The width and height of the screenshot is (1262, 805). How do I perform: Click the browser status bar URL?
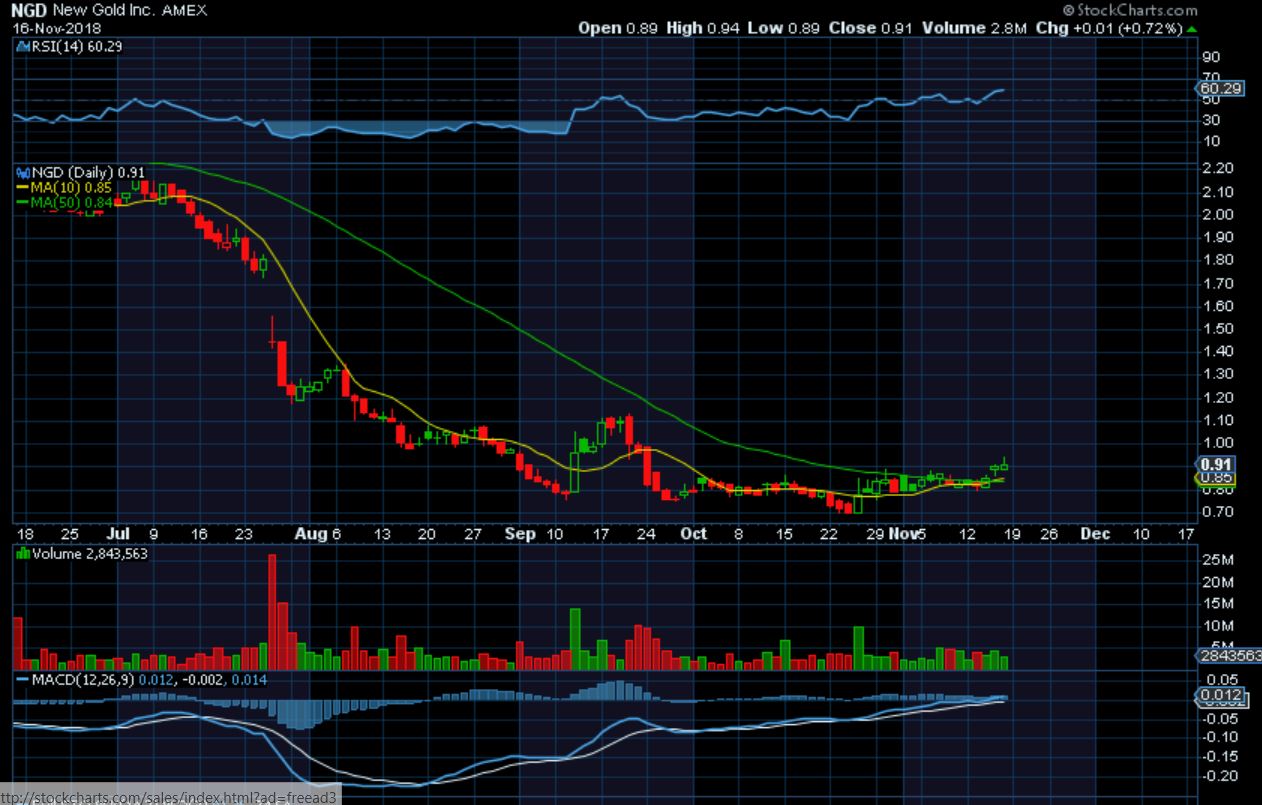tap(170, 795)
